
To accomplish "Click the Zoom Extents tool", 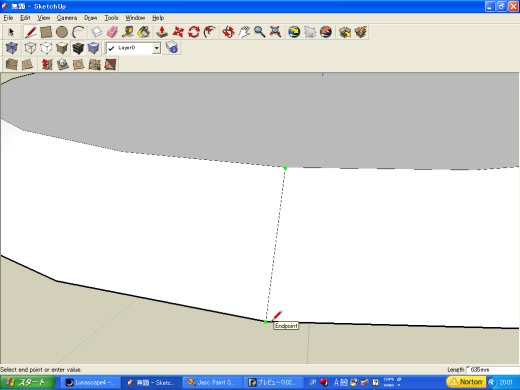I will 275,32.
